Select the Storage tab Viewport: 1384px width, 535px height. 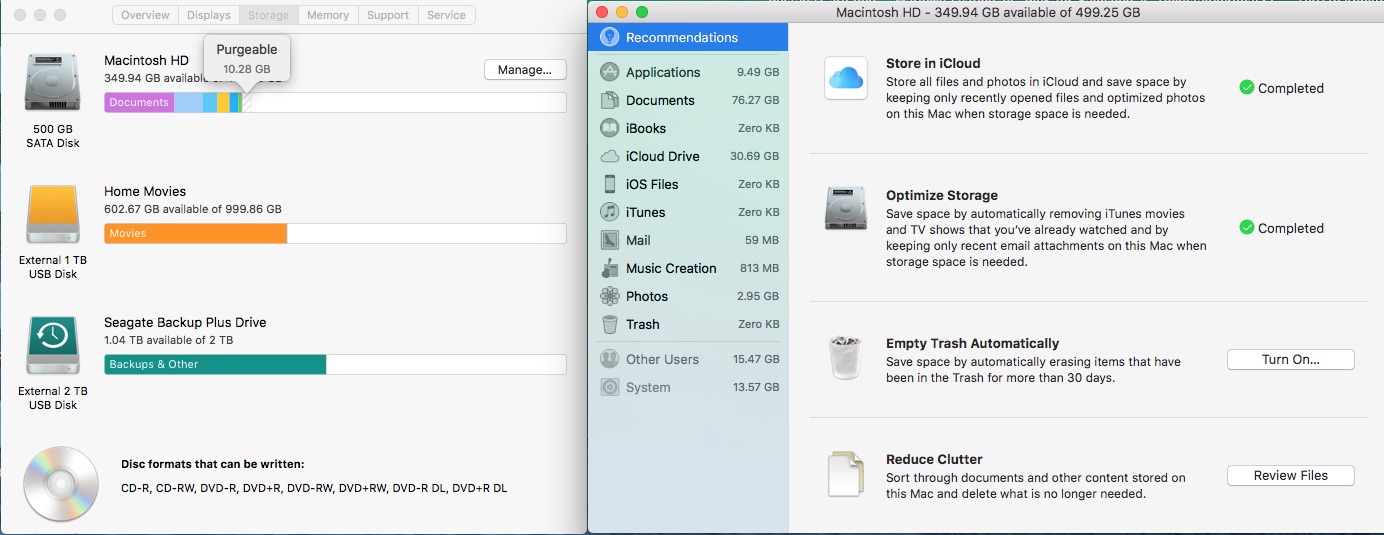268,15
